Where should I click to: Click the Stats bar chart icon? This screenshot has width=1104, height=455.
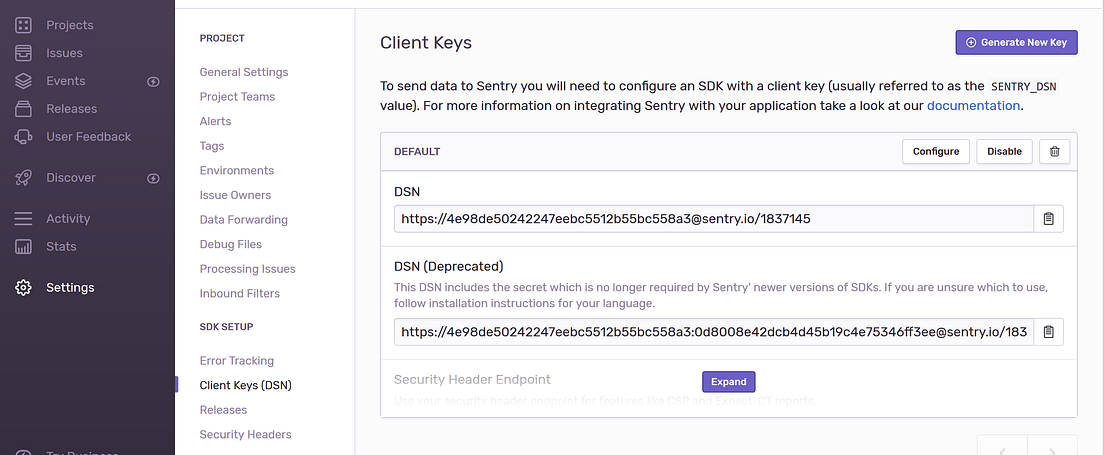pyautogui.click(x=24, y=246)
